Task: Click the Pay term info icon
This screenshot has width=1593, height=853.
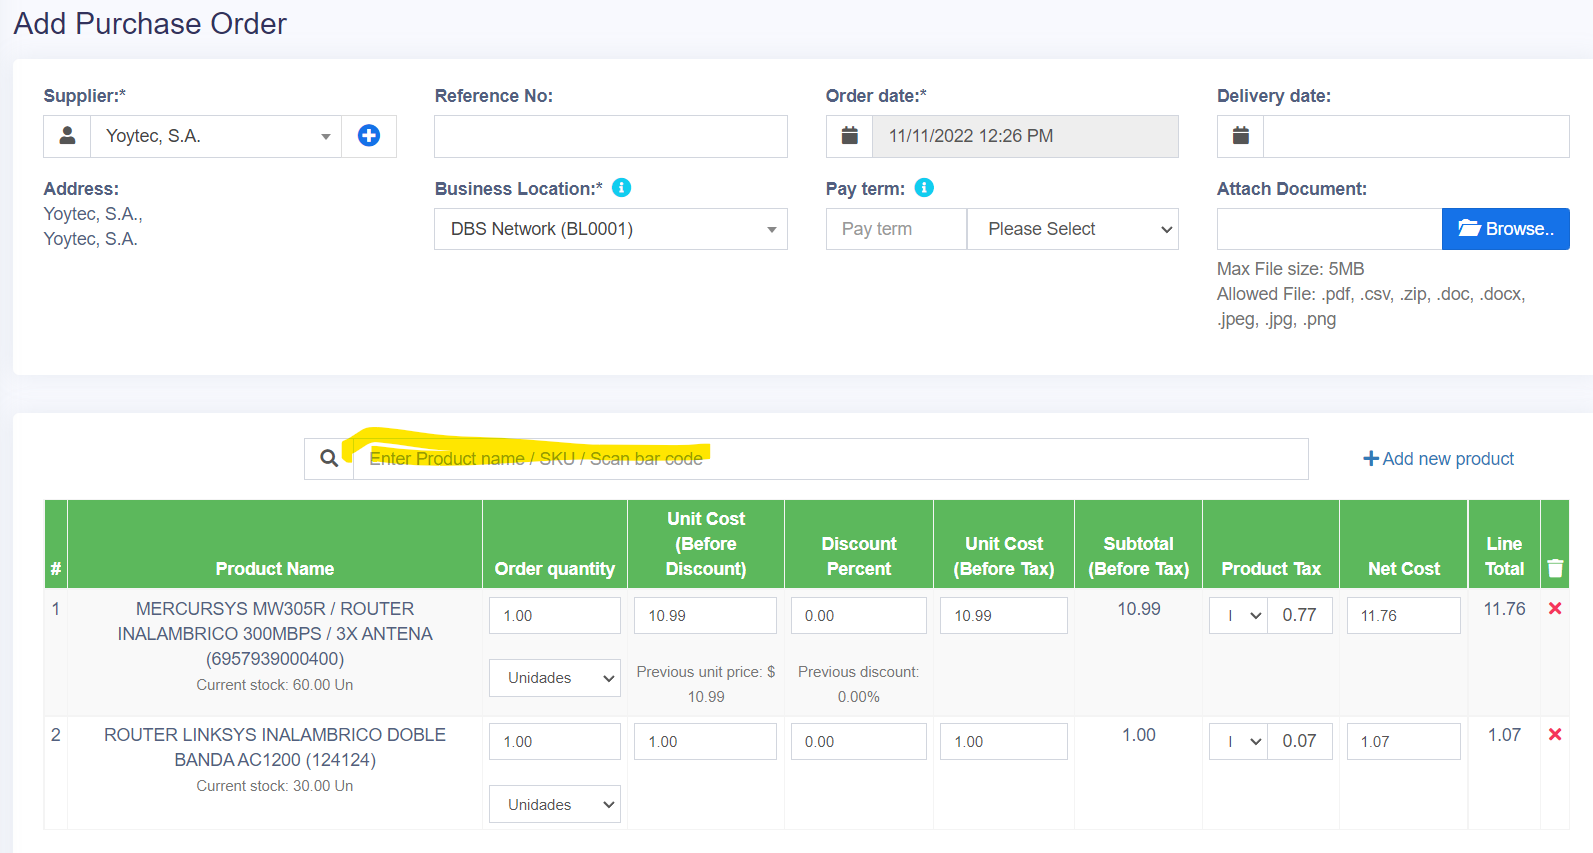Action: click(924, 188)
